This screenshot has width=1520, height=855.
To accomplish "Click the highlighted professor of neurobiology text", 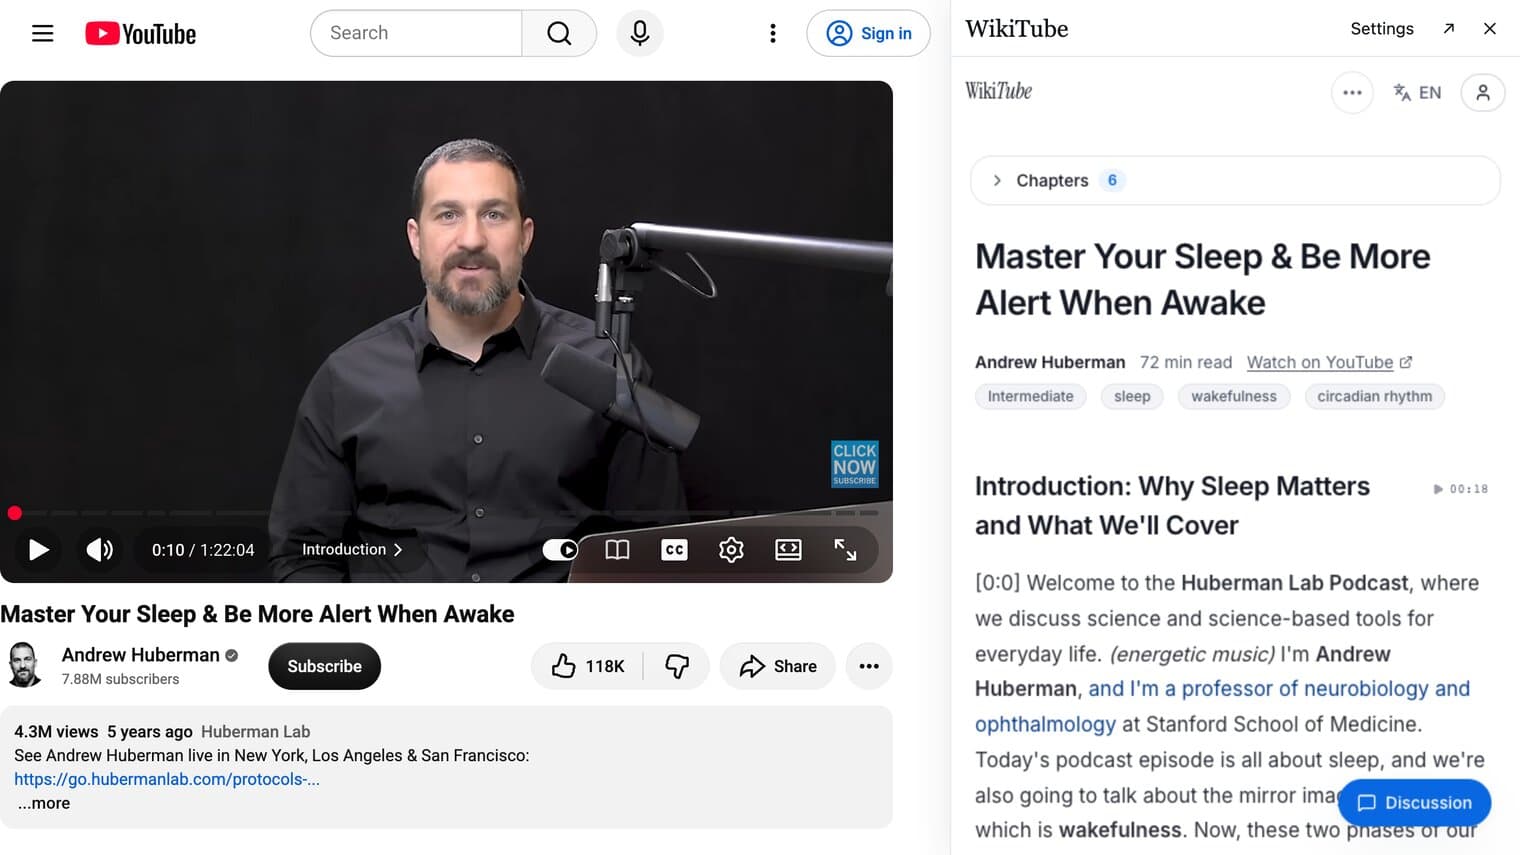I will 1223,706.
